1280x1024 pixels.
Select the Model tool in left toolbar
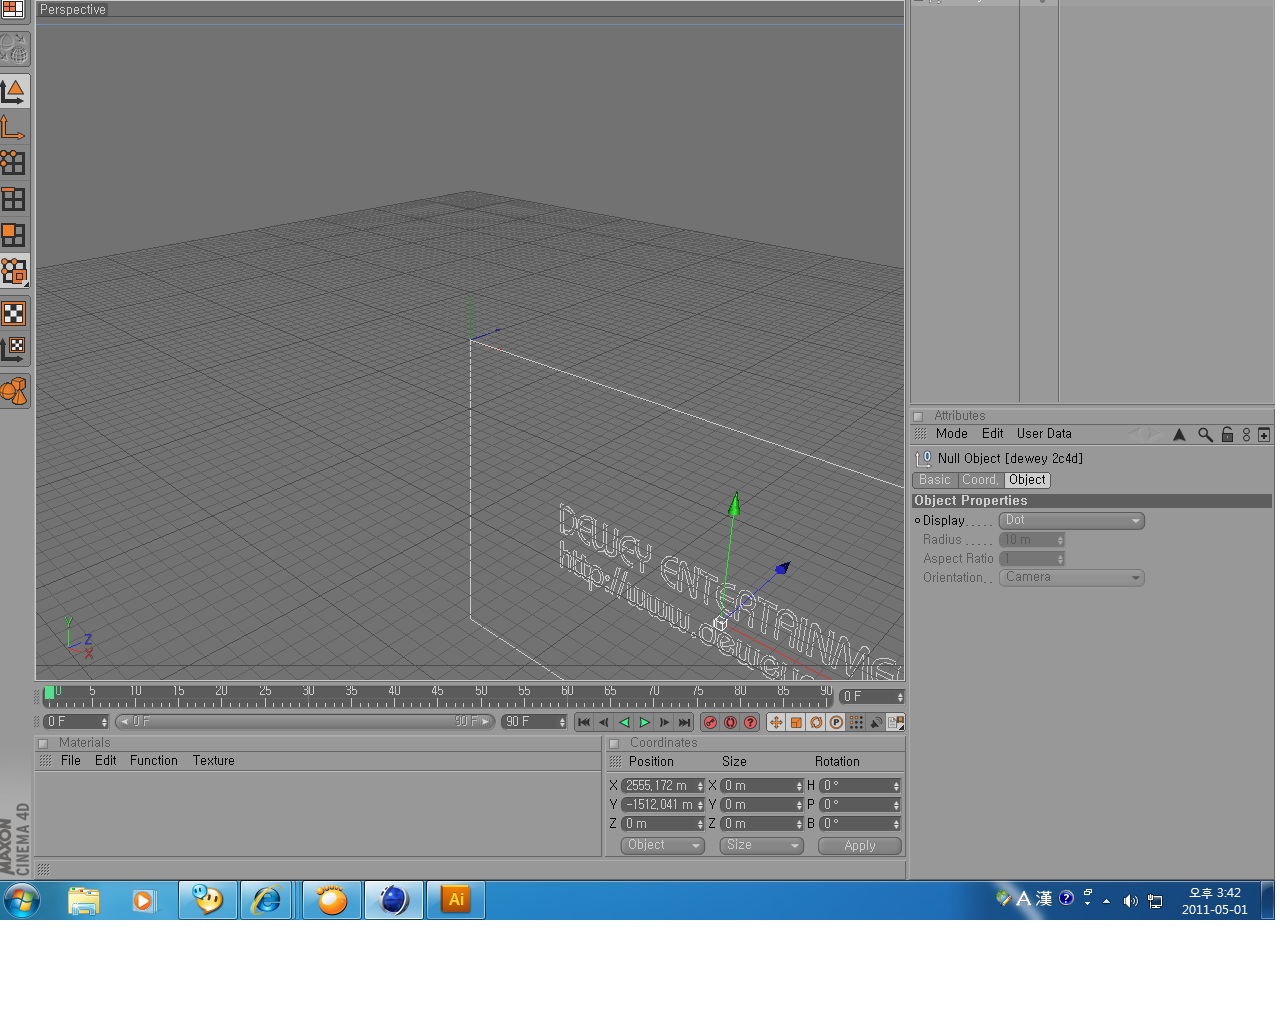pos(14,91)
